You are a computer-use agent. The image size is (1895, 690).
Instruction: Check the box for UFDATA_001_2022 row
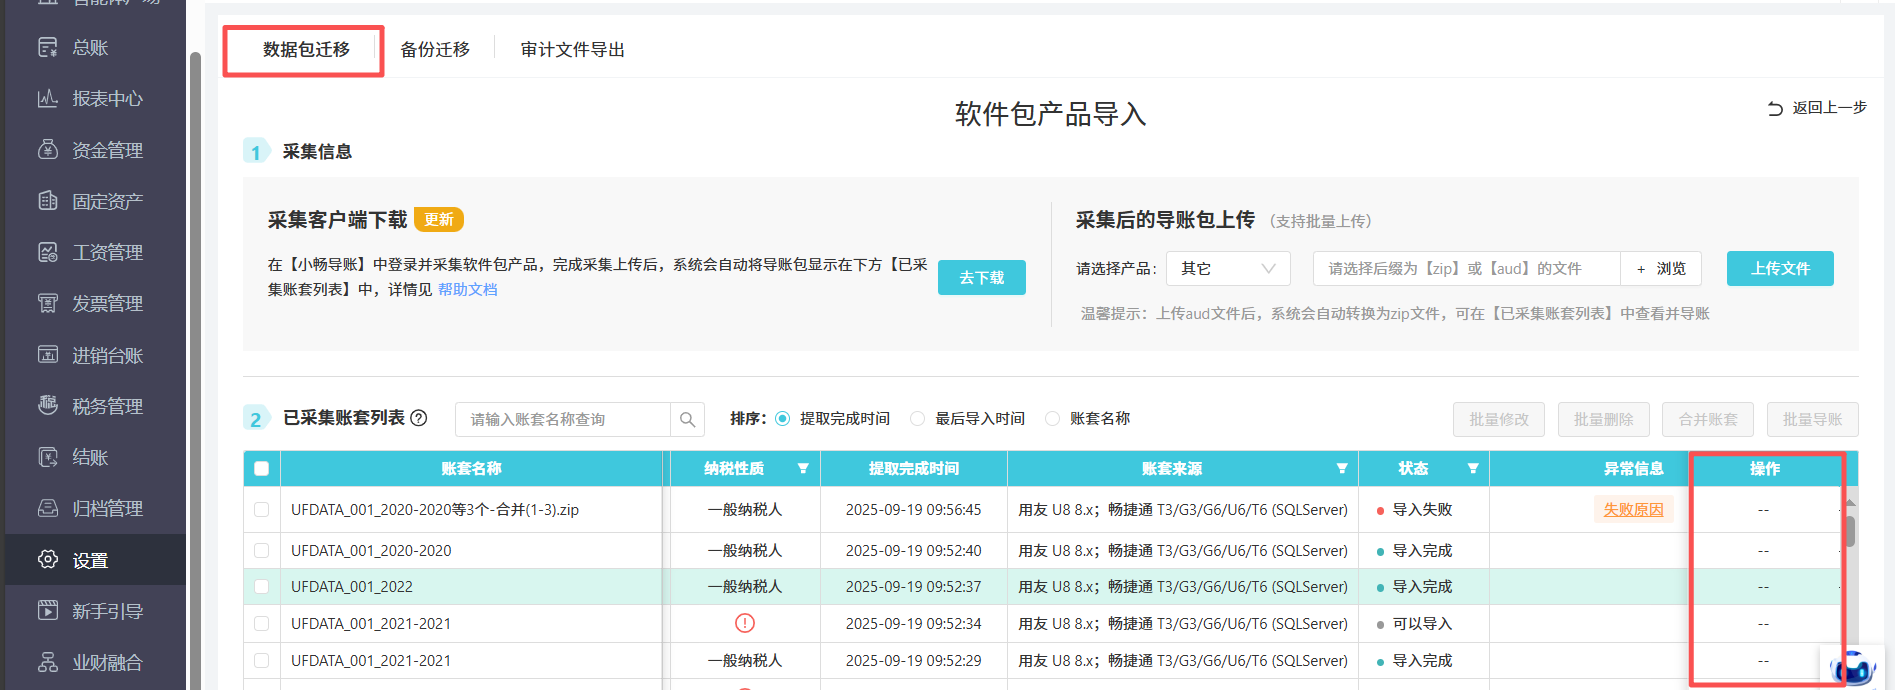click(262, 587)
